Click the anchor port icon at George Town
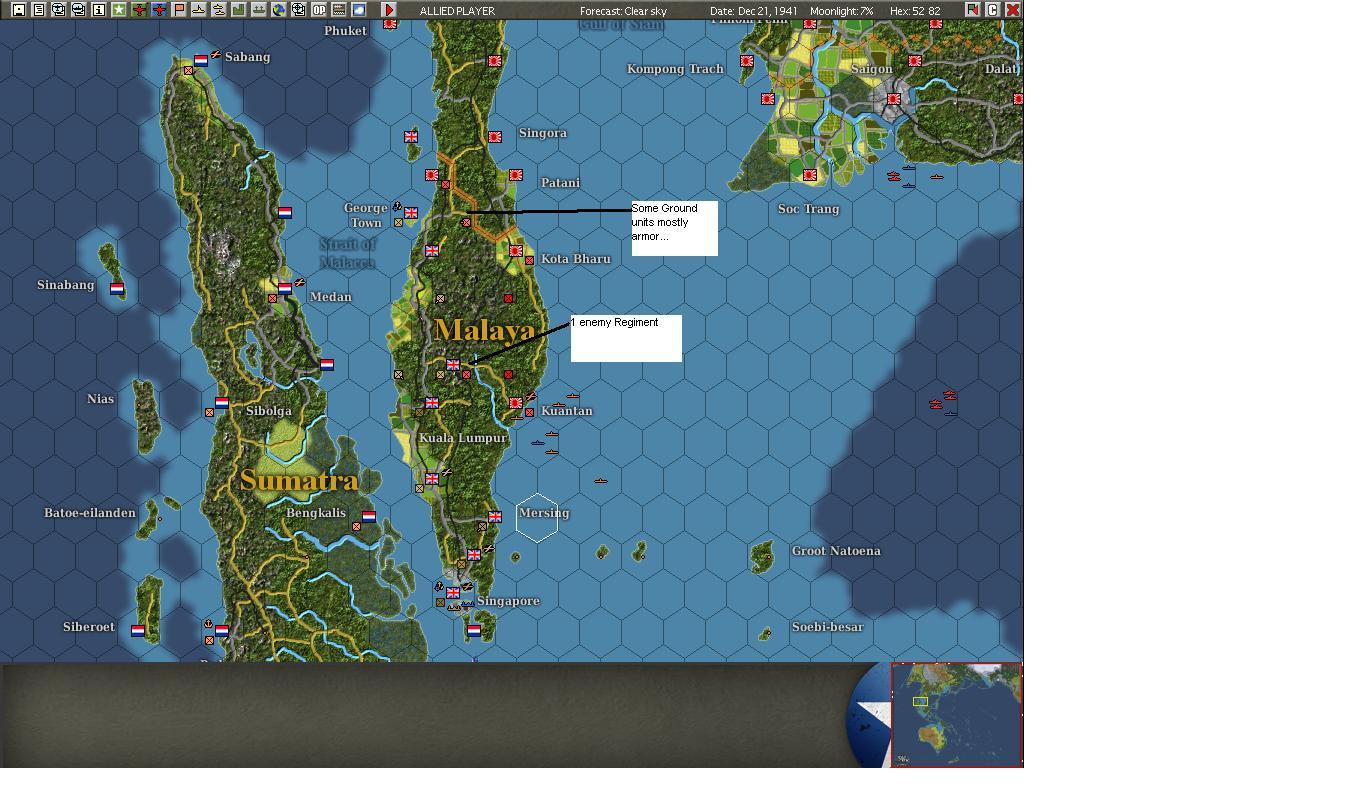1345x810 pixels. pyautogui.click(x=397, y=207)
